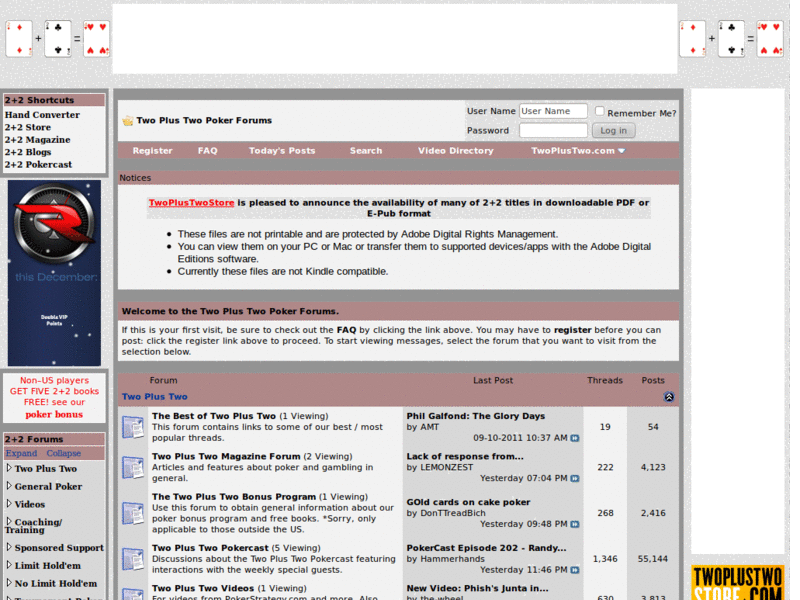Go to last post icon for Phil Galfond thread
The height and width of the screenshot is (600, 800).
coord(575,438)
